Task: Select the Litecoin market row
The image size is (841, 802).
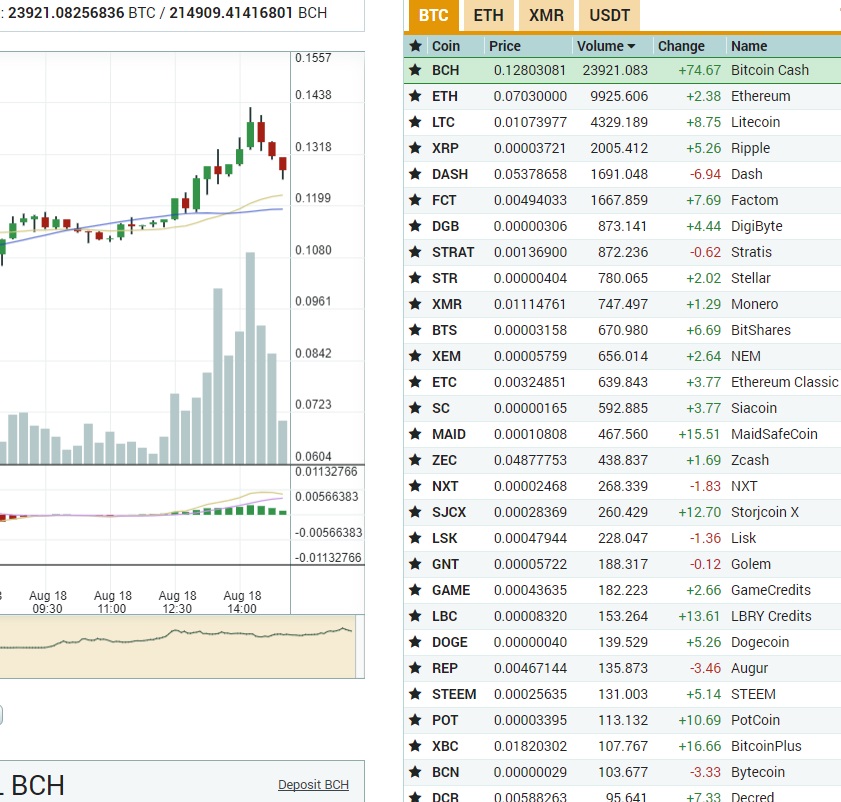Action: click(x=622, y=122)
